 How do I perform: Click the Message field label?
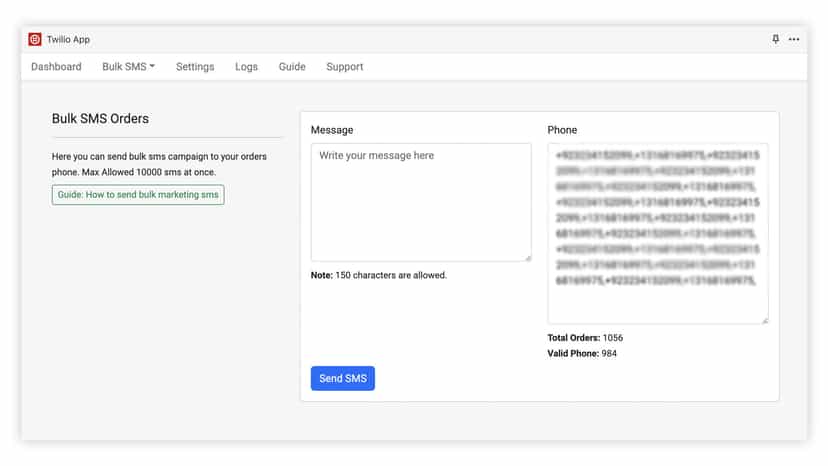click(x=332, y=130)
